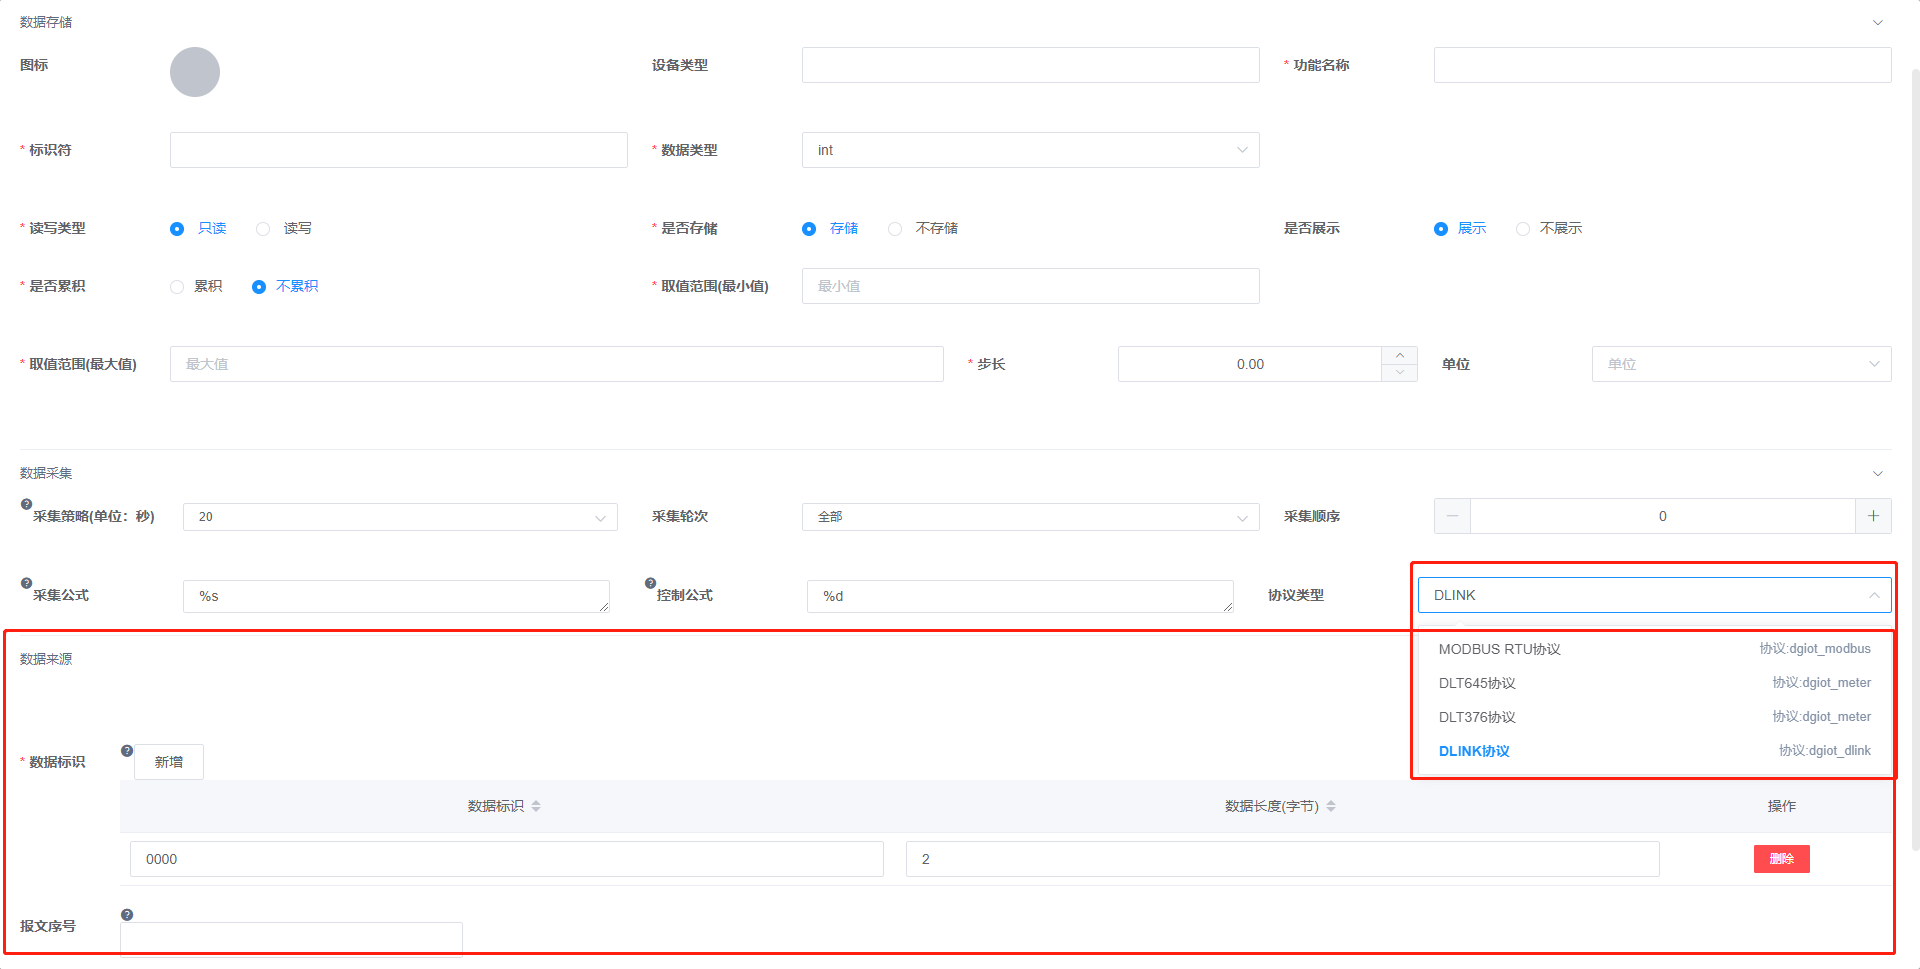Collapse 数据采集 section chevron
The height and width of the screenshot is (969, 1920).
(x=1878, y=473)
